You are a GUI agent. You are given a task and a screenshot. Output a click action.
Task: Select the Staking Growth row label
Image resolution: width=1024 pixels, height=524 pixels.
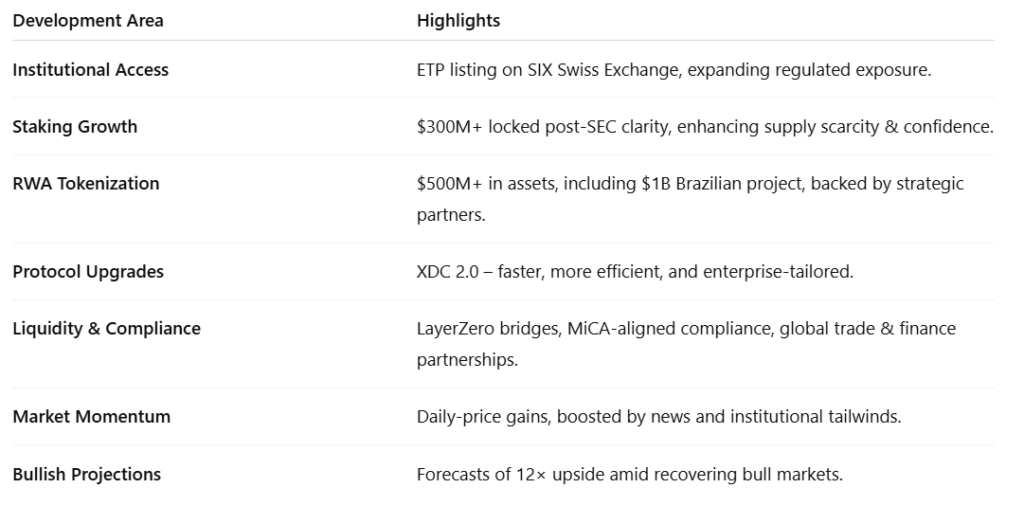point(75,127)
